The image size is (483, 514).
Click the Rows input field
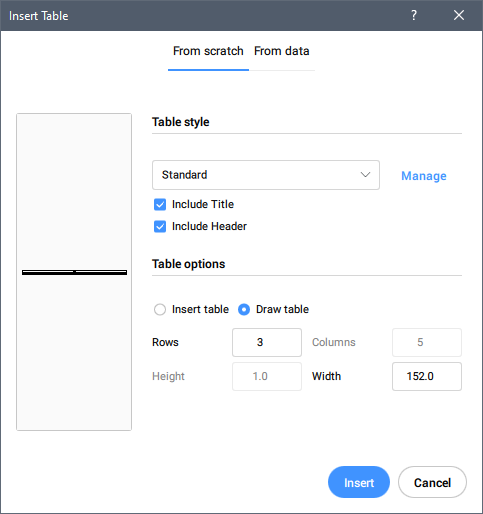click(267, 342)
